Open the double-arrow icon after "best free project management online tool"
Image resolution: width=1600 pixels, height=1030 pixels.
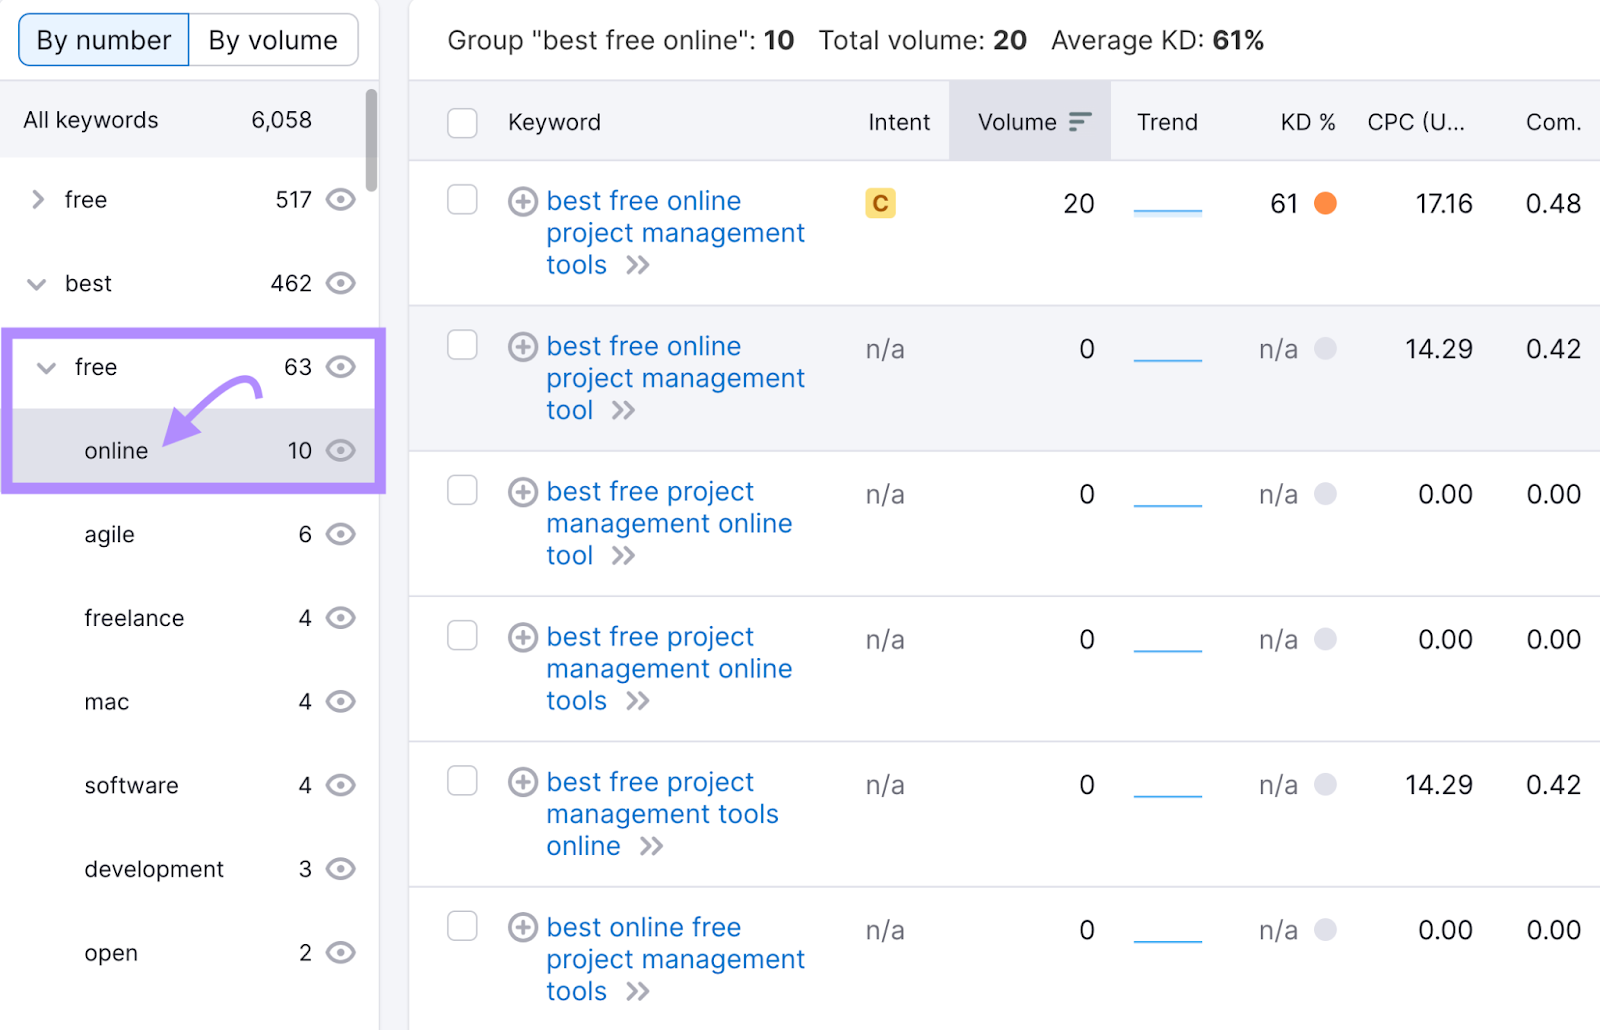622,557
